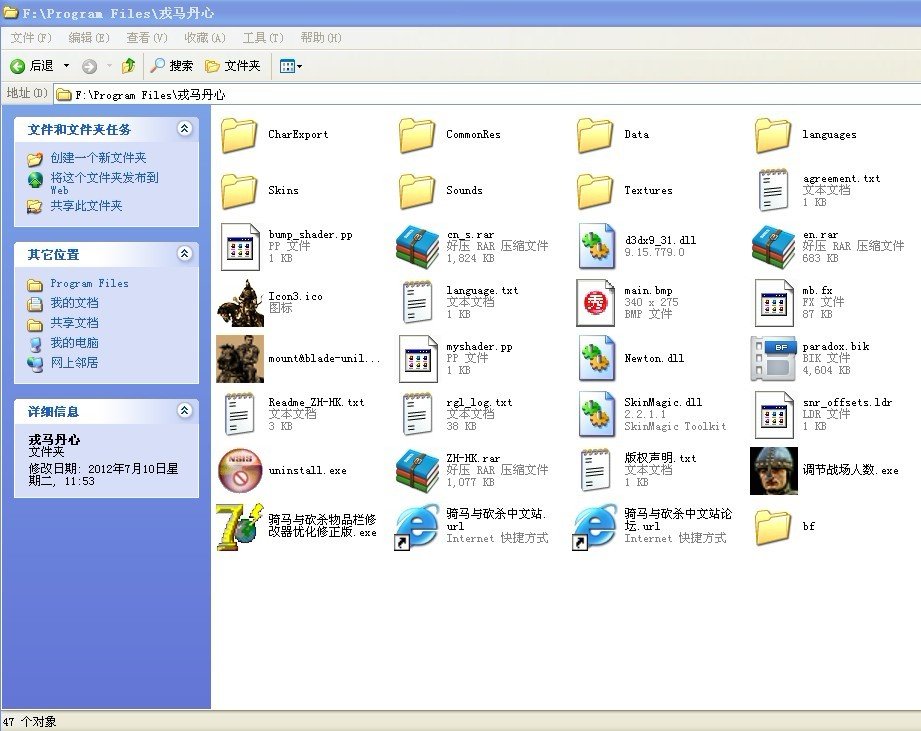This screenshot has height=731, width=921.
Task: Click the 创建一个新文件夹 link
Action: (98, 158)
